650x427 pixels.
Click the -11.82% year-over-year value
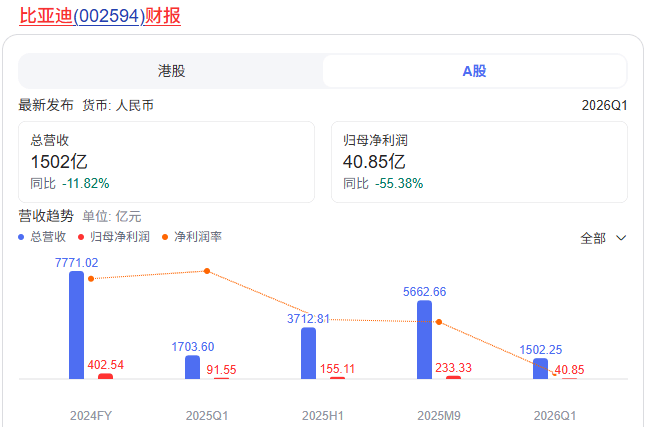pos(86,183)
